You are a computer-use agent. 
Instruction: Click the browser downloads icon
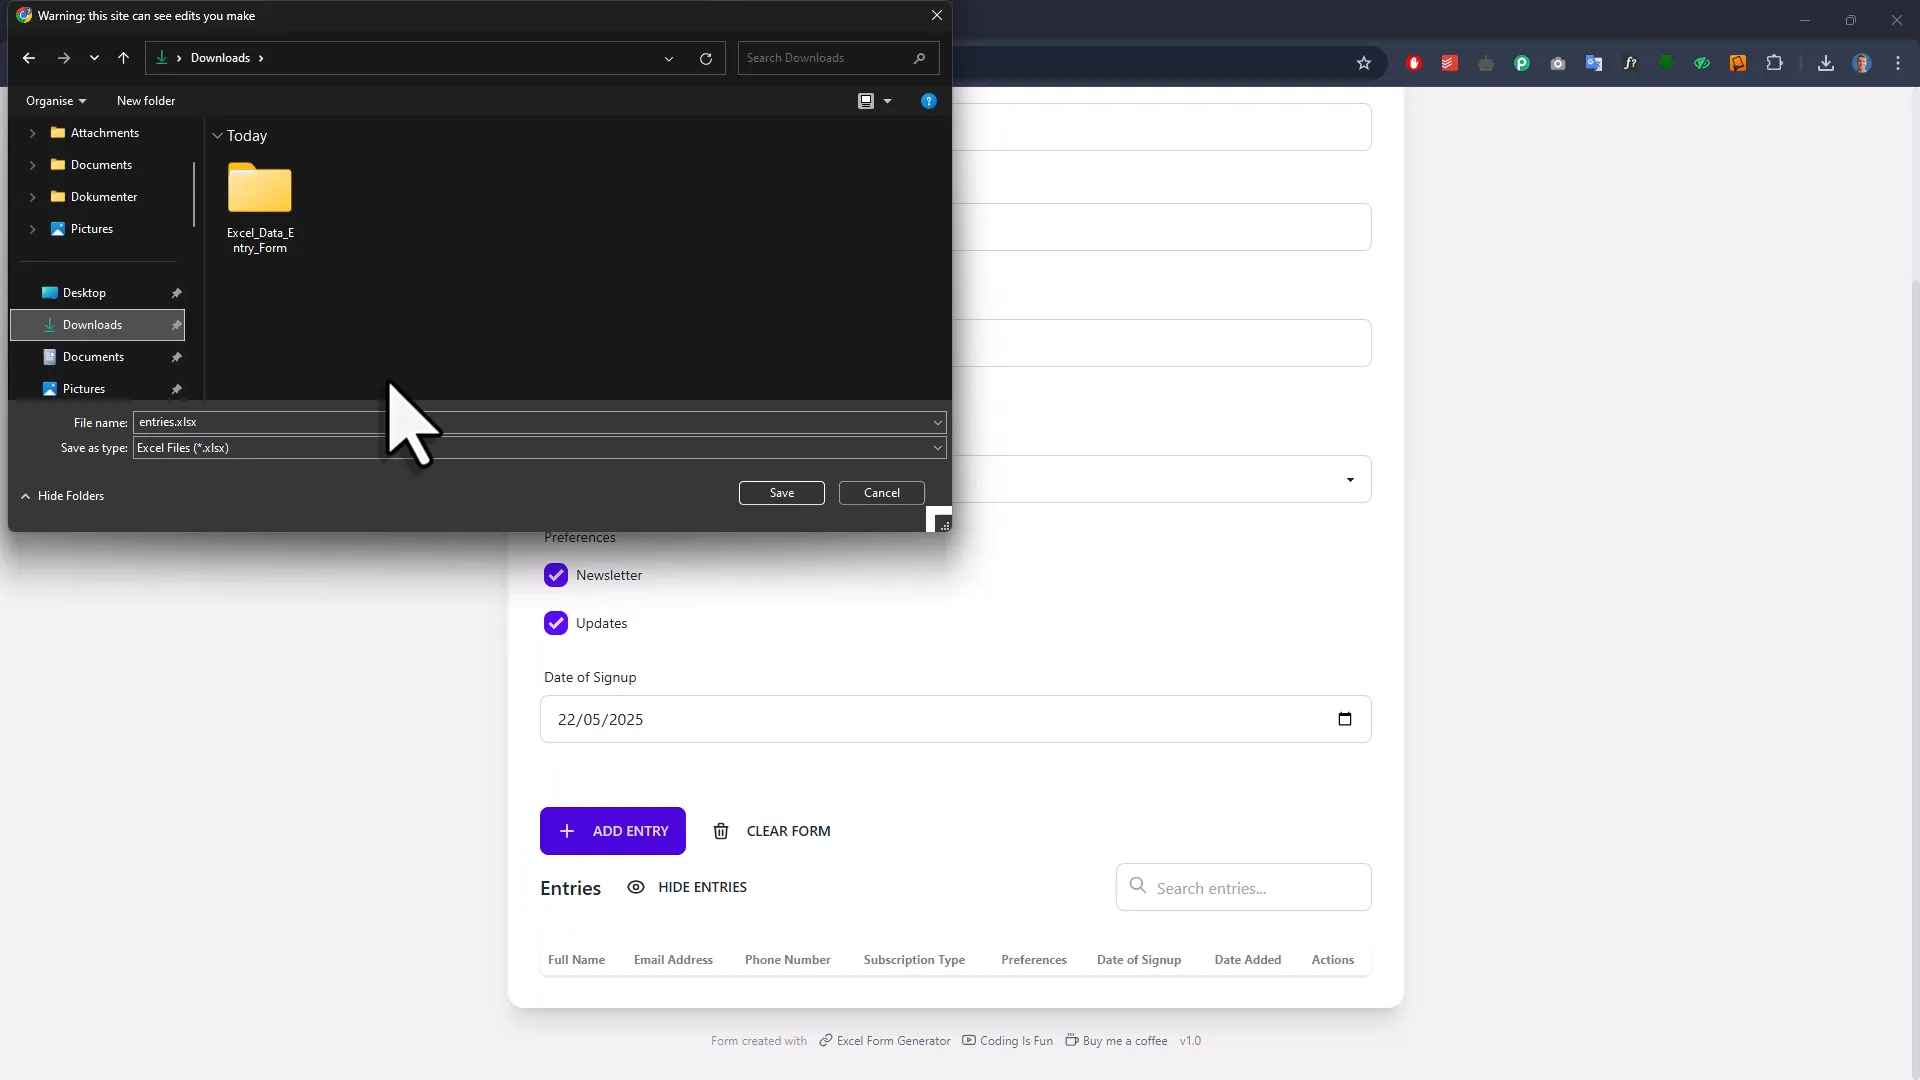pyautogui.click(x=1825, y=63)
